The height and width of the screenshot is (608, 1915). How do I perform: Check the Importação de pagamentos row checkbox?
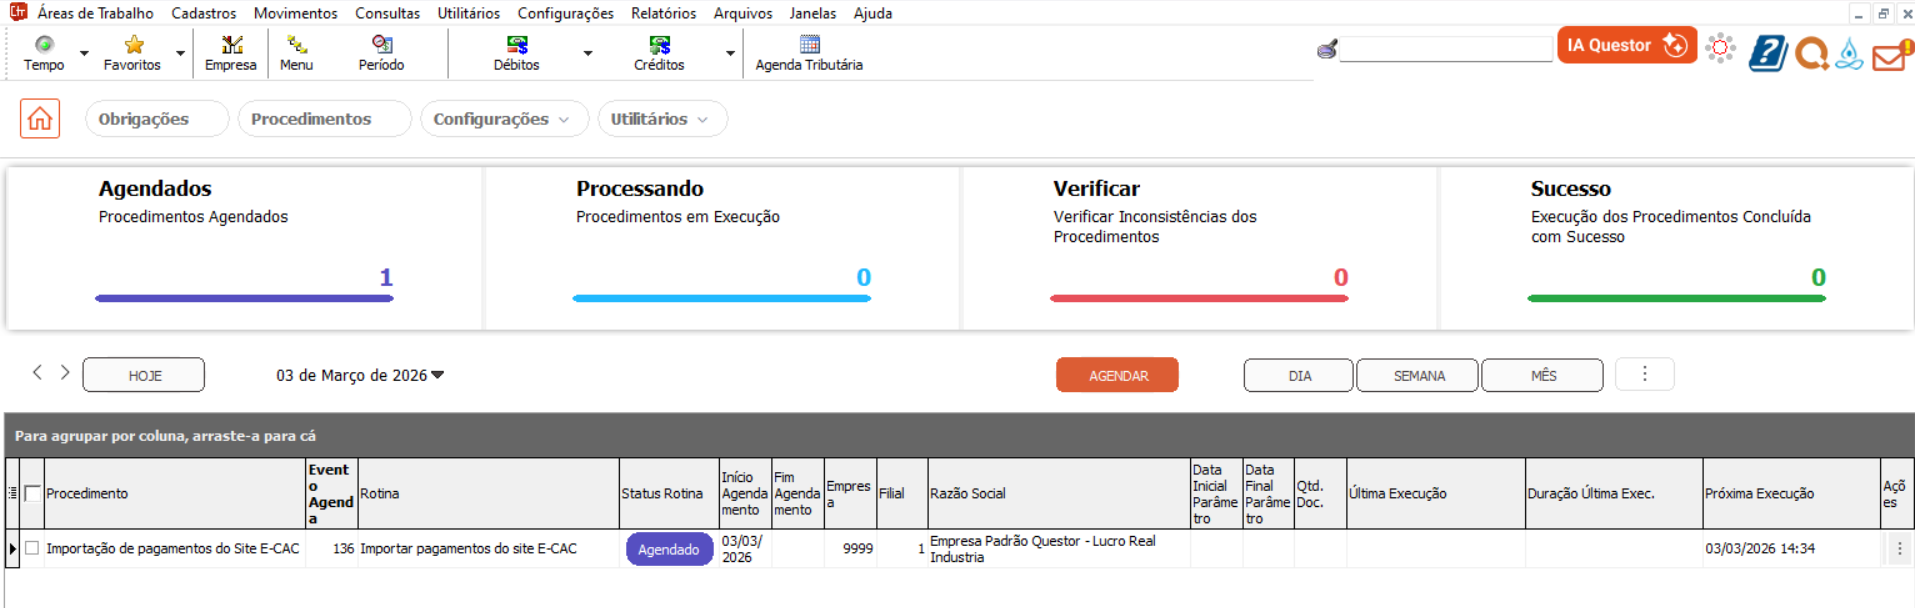coord(32,548)
